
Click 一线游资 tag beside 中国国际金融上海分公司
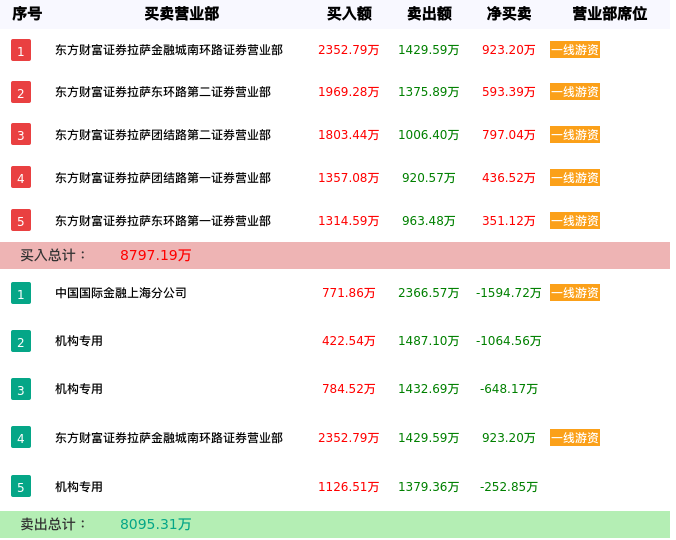[x=575, y=293]
